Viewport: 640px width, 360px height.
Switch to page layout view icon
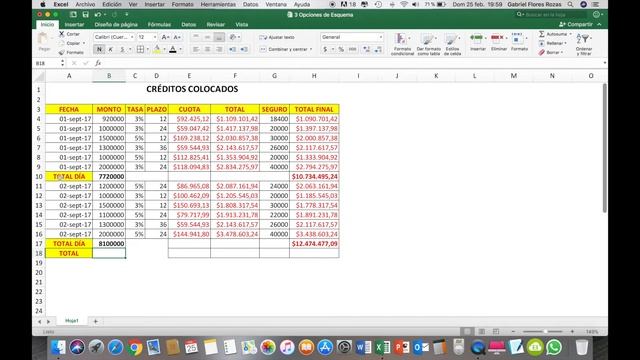[x=482, y=331]
